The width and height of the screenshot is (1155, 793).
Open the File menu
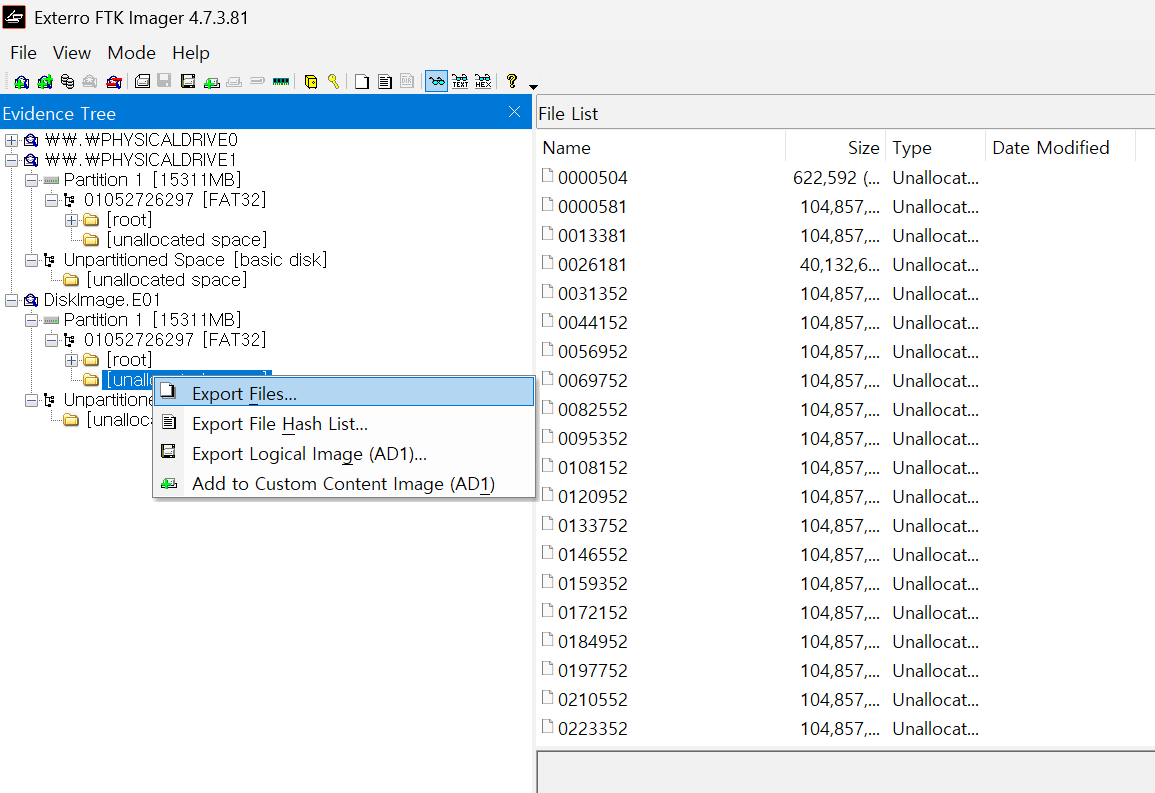(24, 53)
